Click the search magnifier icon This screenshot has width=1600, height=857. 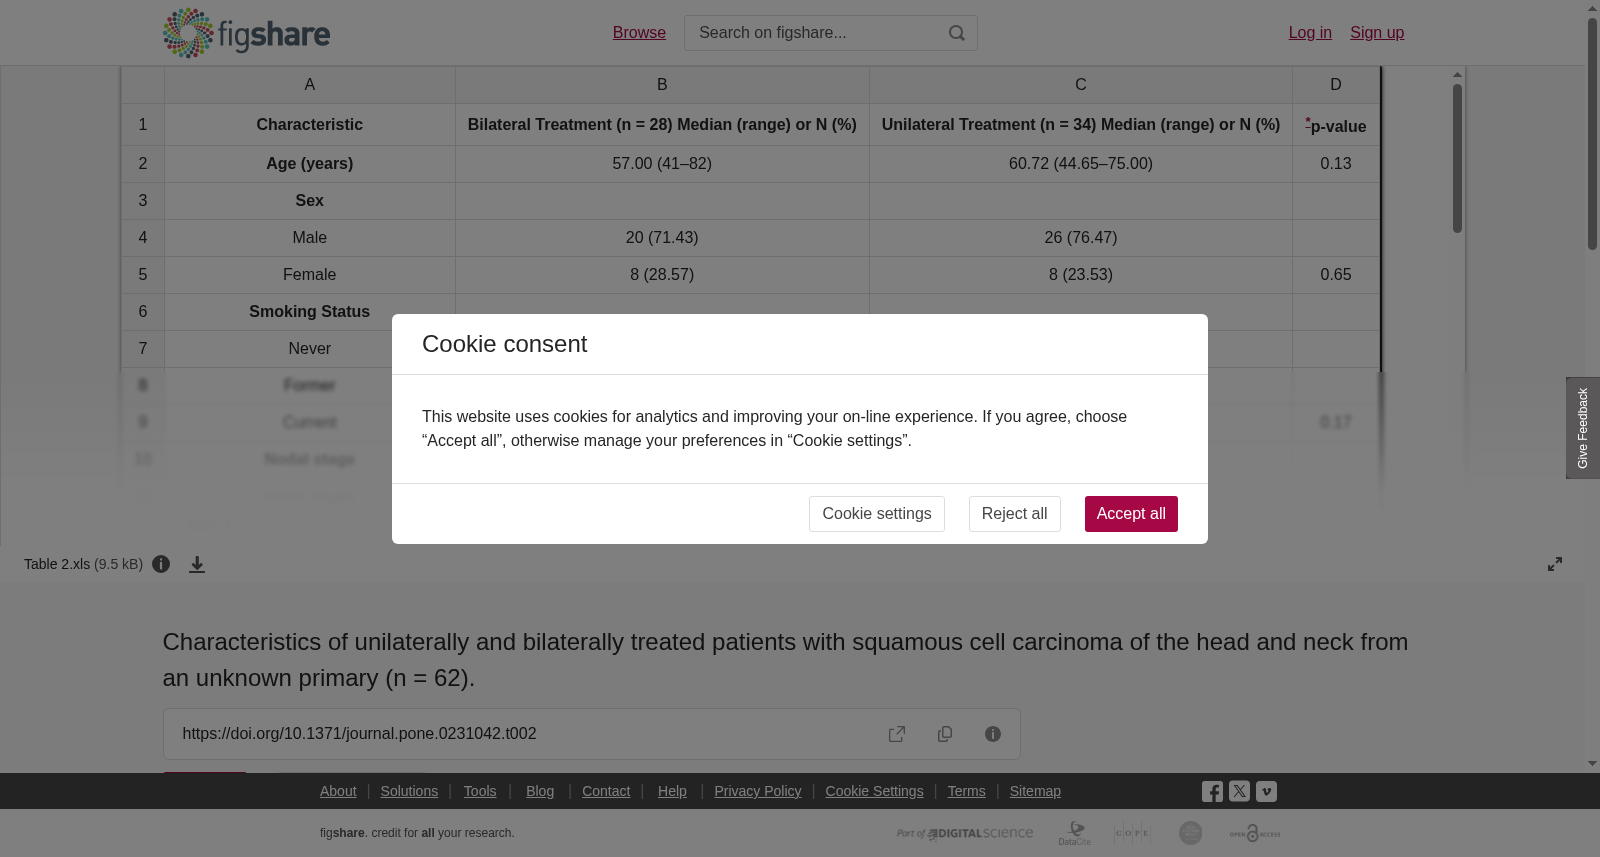pos(957,33)
